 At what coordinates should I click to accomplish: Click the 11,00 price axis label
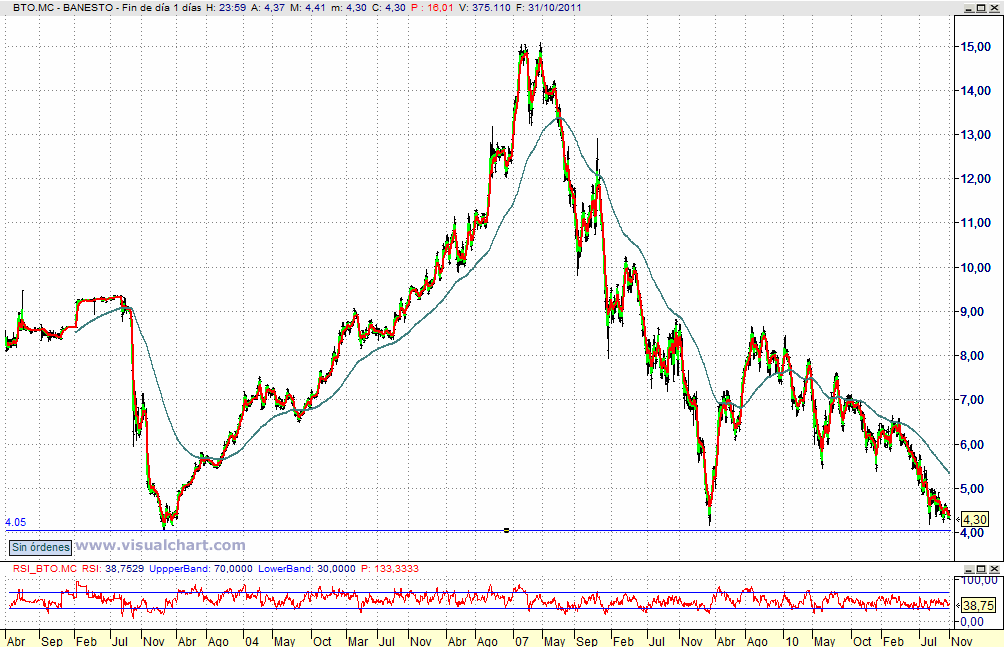point(976,224)
